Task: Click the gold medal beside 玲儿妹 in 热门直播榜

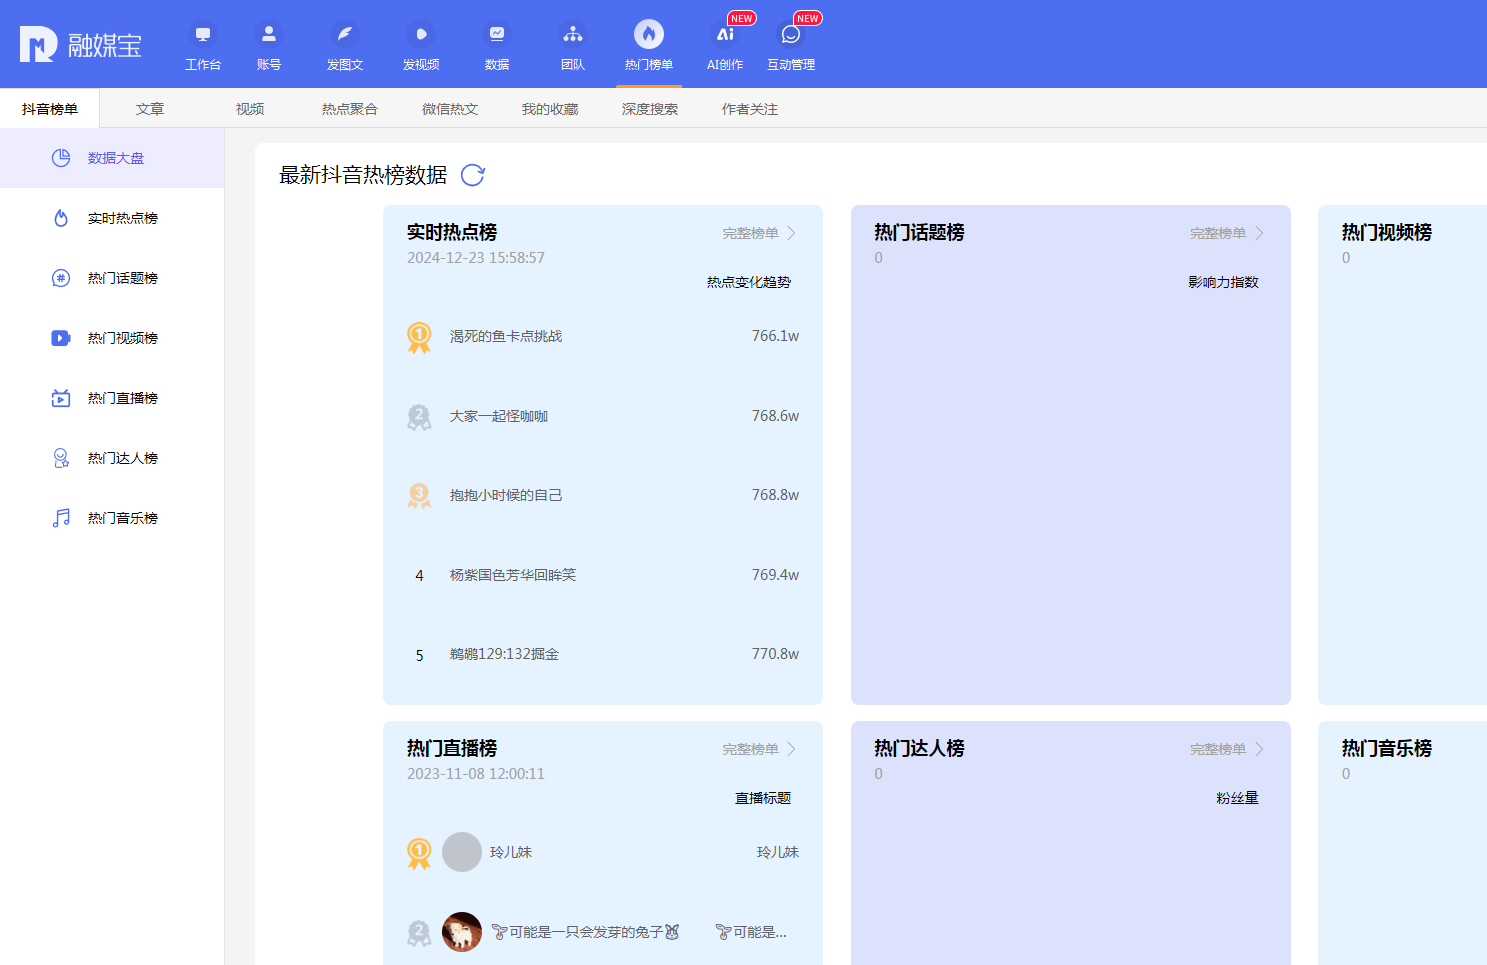Action: 419,853
